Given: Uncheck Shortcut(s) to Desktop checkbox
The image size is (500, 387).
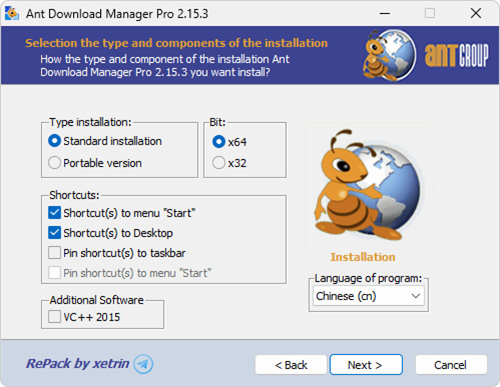Looking at the screenshot, I should (x=54, y=233).
